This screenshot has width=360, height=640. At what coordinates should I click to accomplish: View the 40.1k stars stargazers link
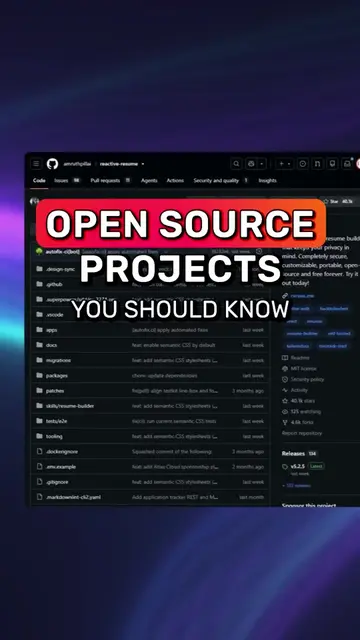[x=298, y=401]
